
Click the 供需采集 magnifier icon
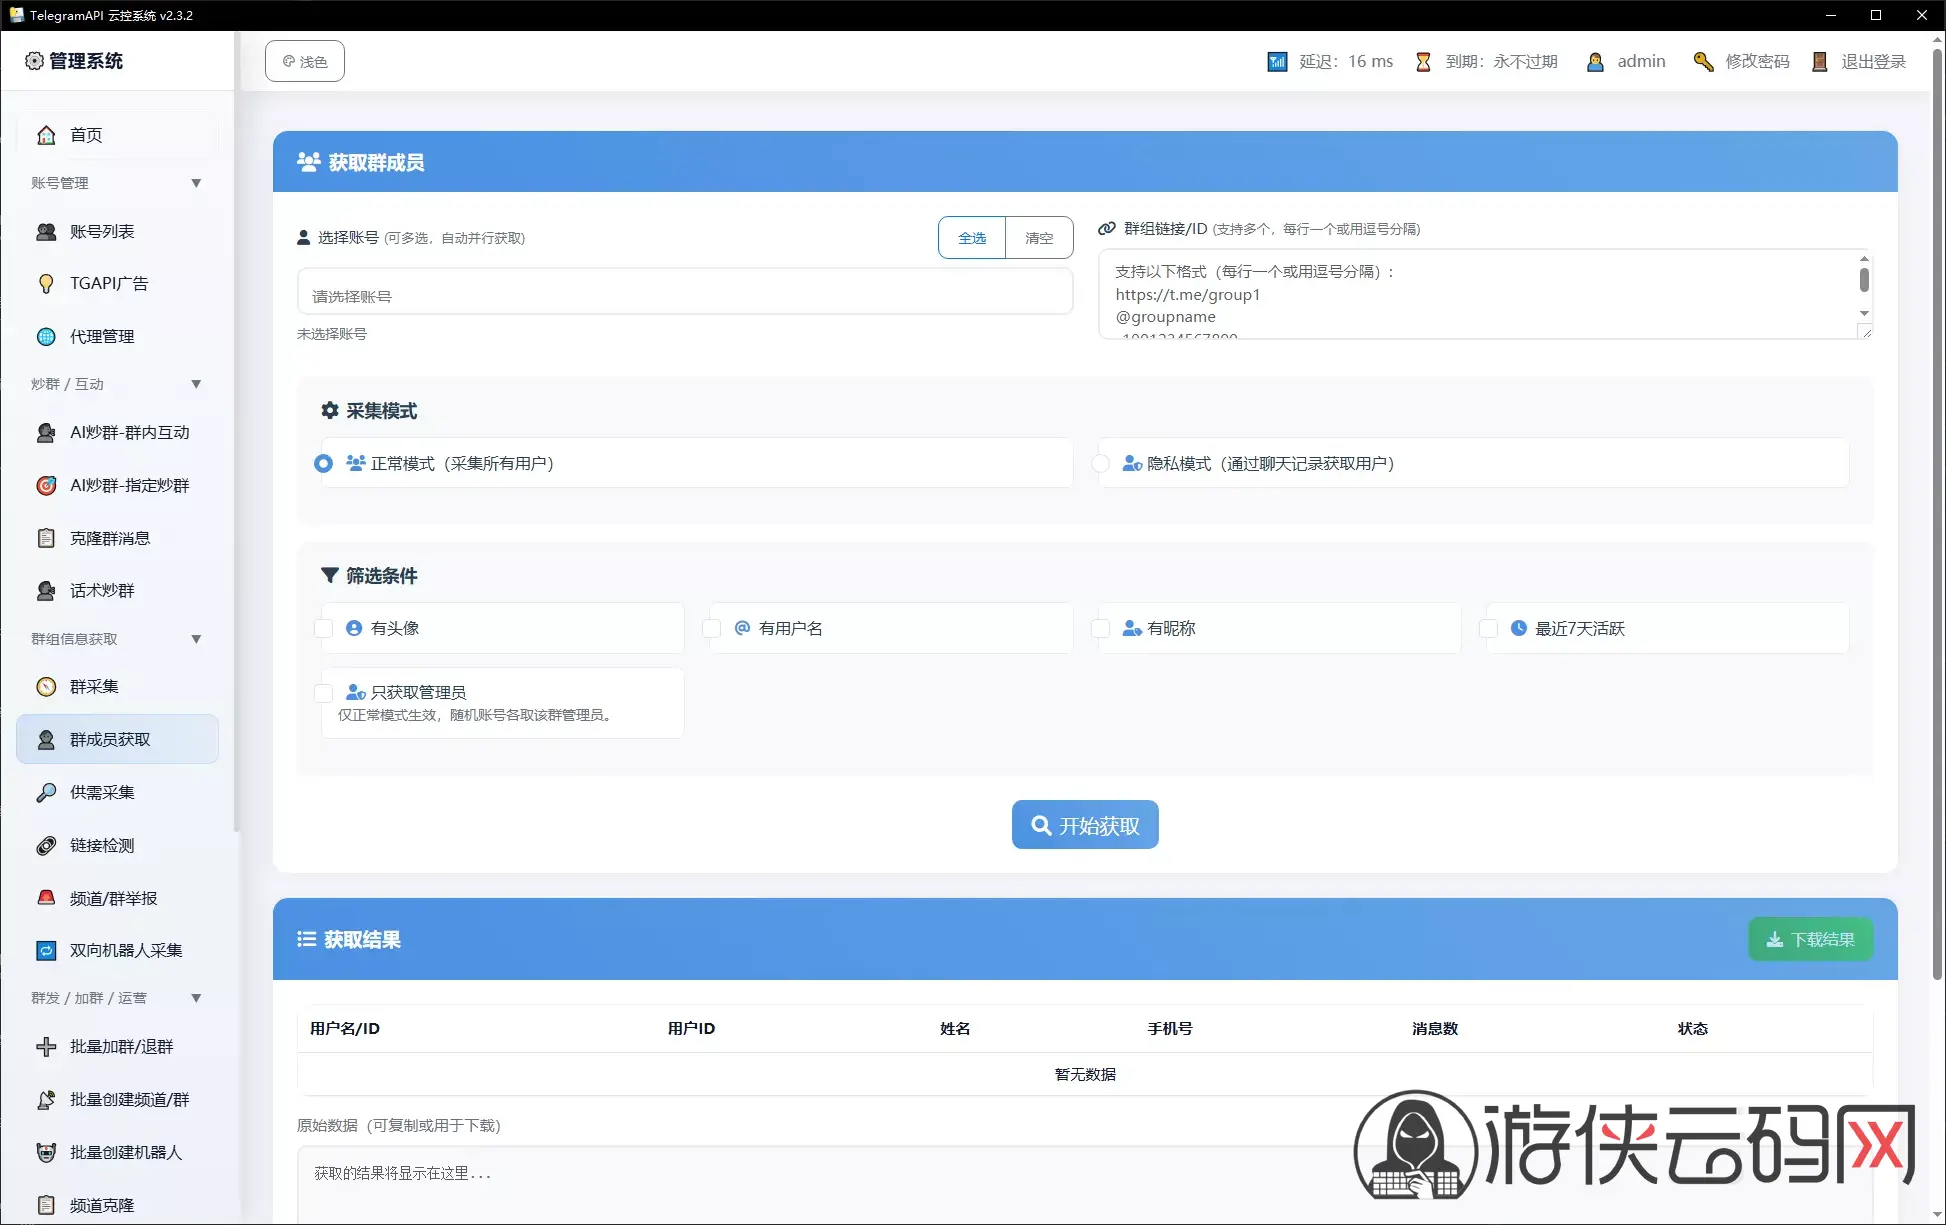click(46, 793)
